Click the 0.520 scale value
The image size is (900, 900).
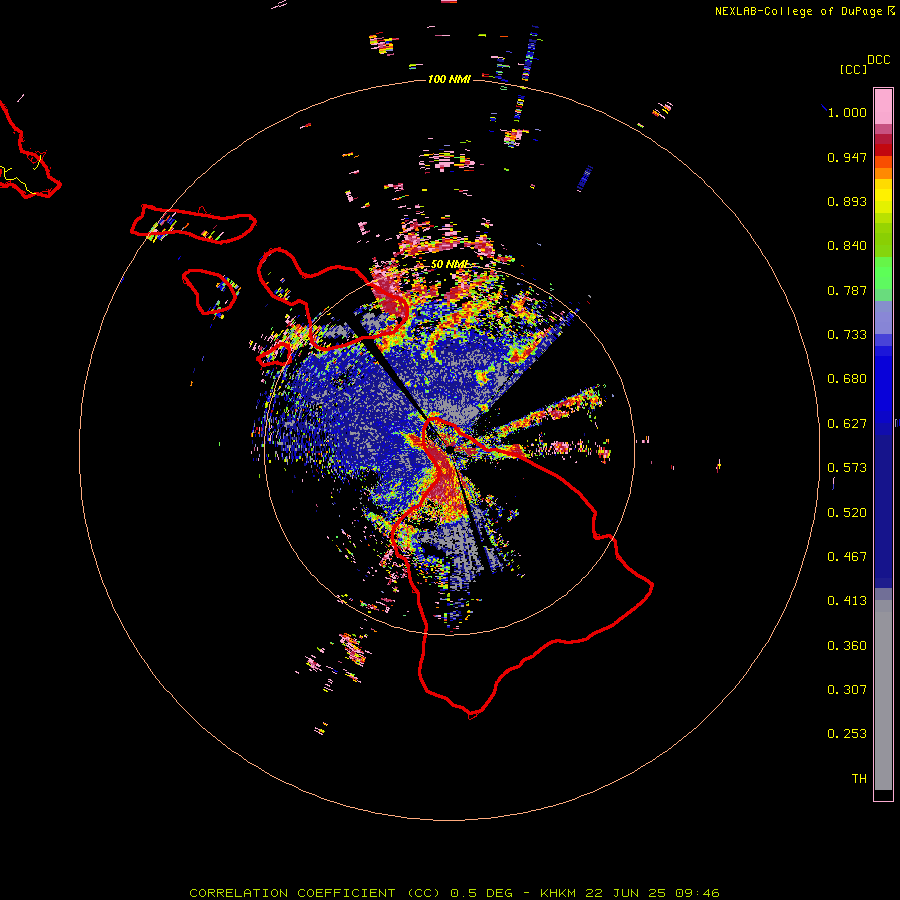click(x=847, y=513)
